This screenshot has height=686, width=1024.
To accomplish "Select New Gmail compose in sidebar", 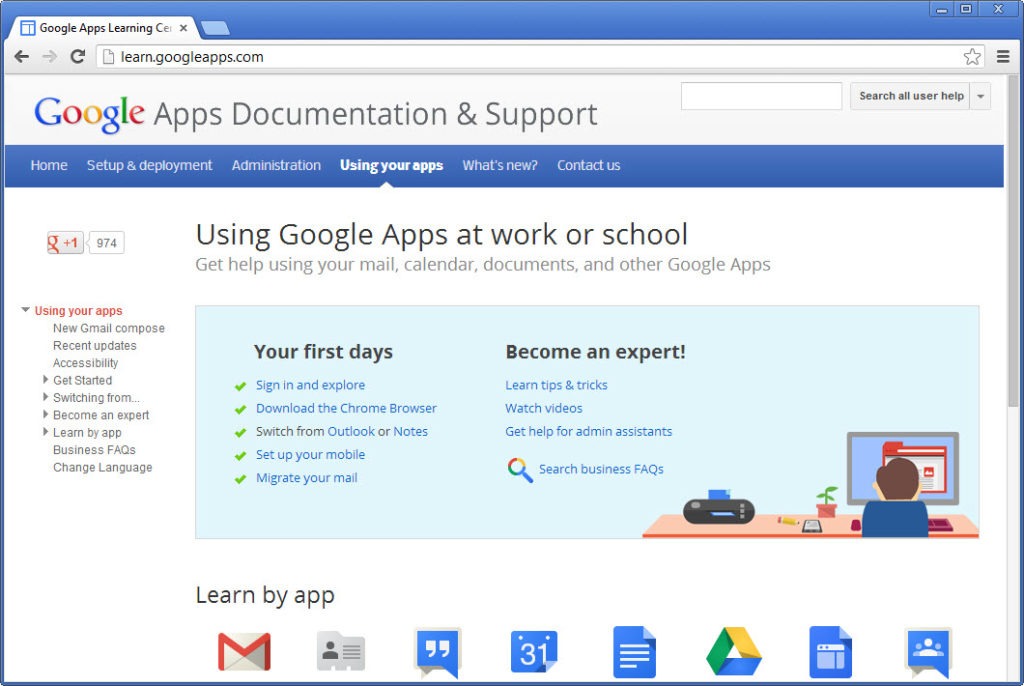I will (x=109, y=328).
